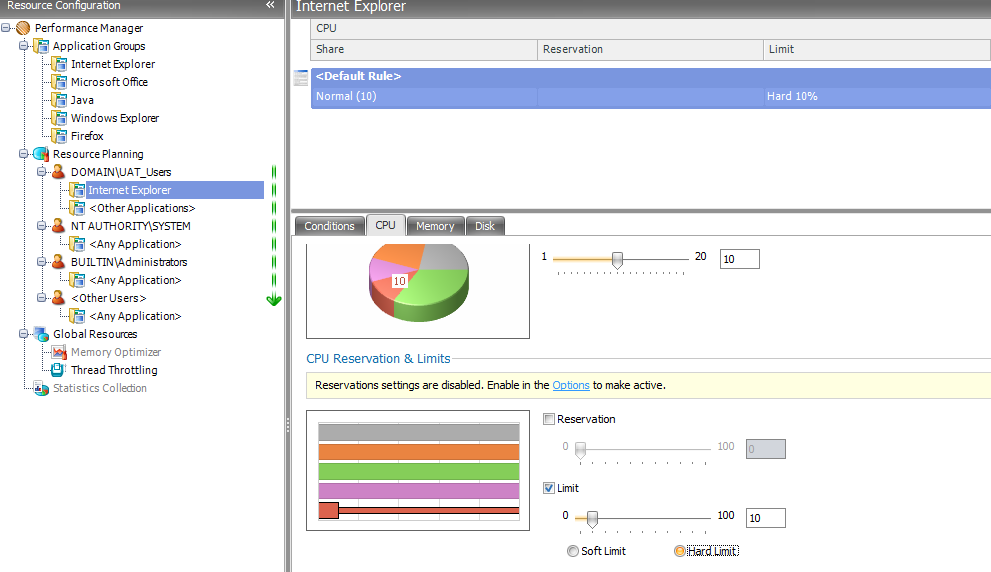The height and width of the screenshot is (572, 991).
Task: Collapse the Application Groups tree node
Action: click(23, 46)
